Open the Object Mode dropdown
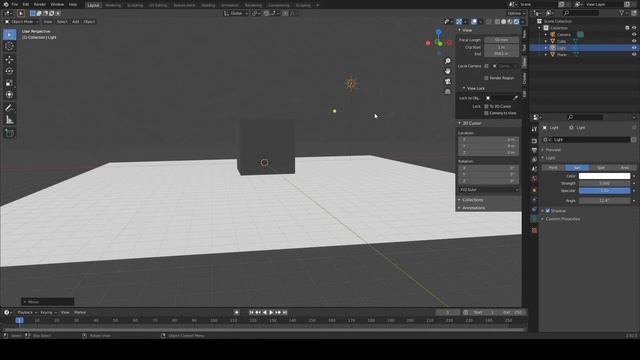Image resolution: width=640 pixels, height=360 pixels. click(22, 22)
